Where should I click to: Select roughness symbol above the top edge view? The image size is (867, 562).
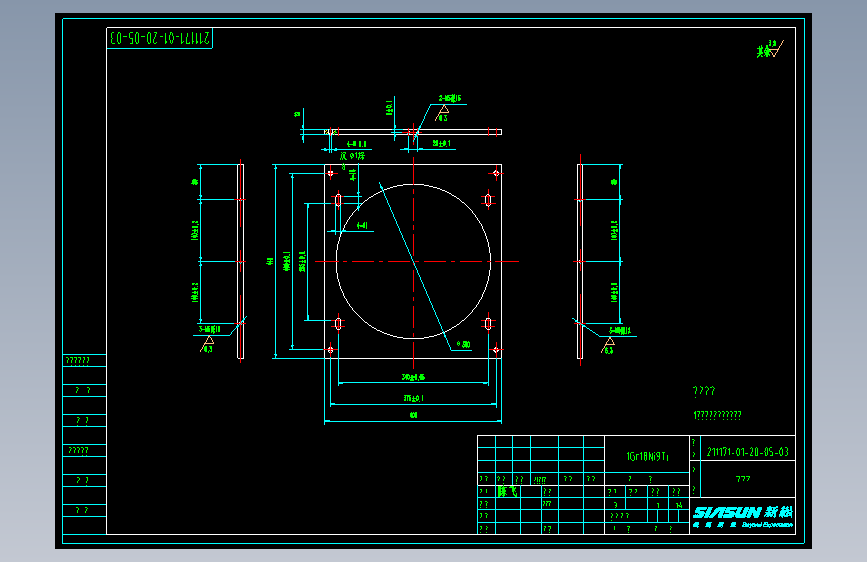(x=442, y=114)
